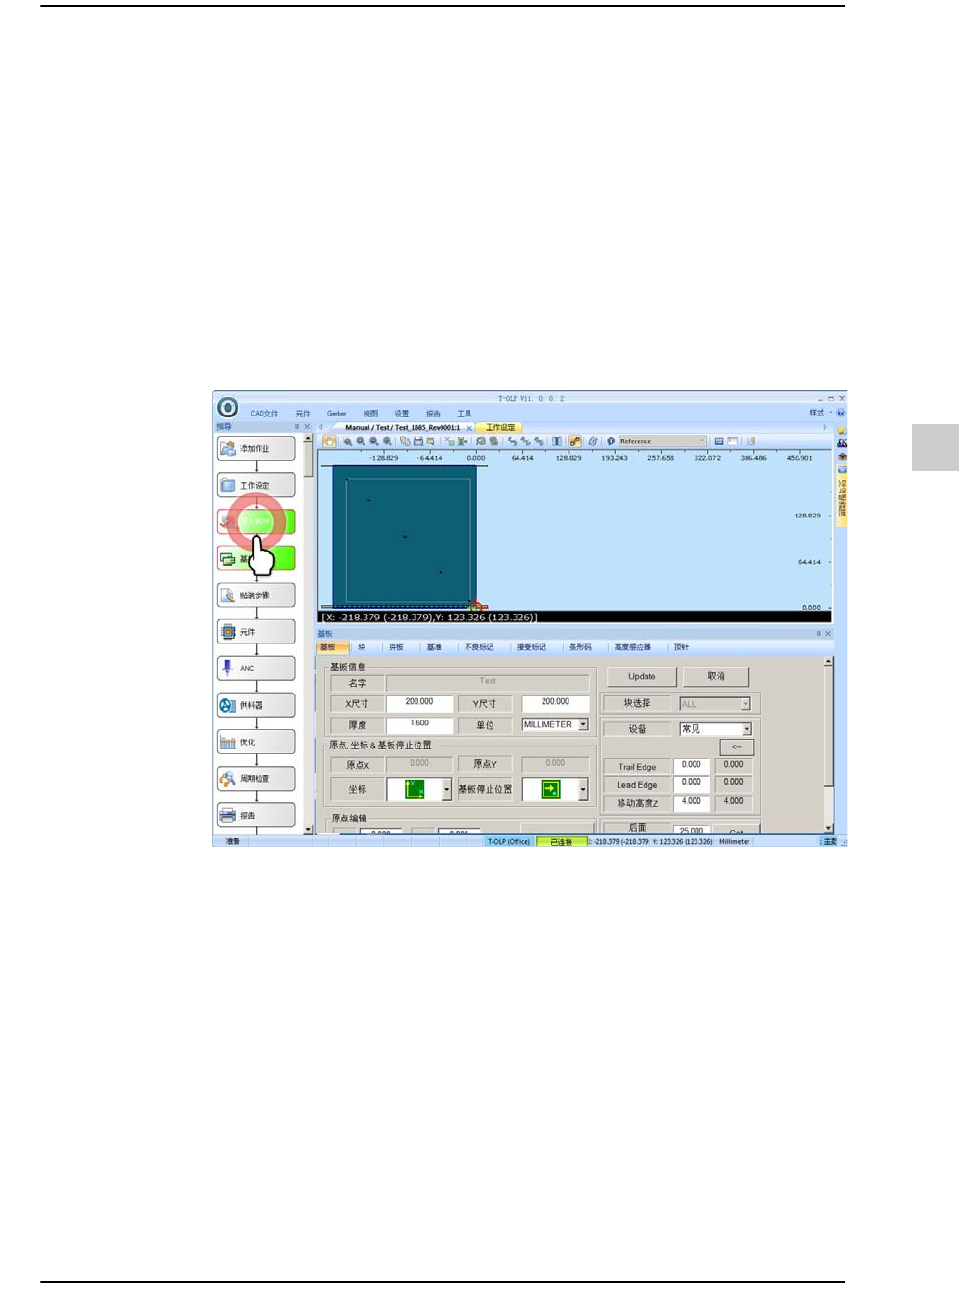
Task: Select the 接受标记 tab
Action: (531, 647)
